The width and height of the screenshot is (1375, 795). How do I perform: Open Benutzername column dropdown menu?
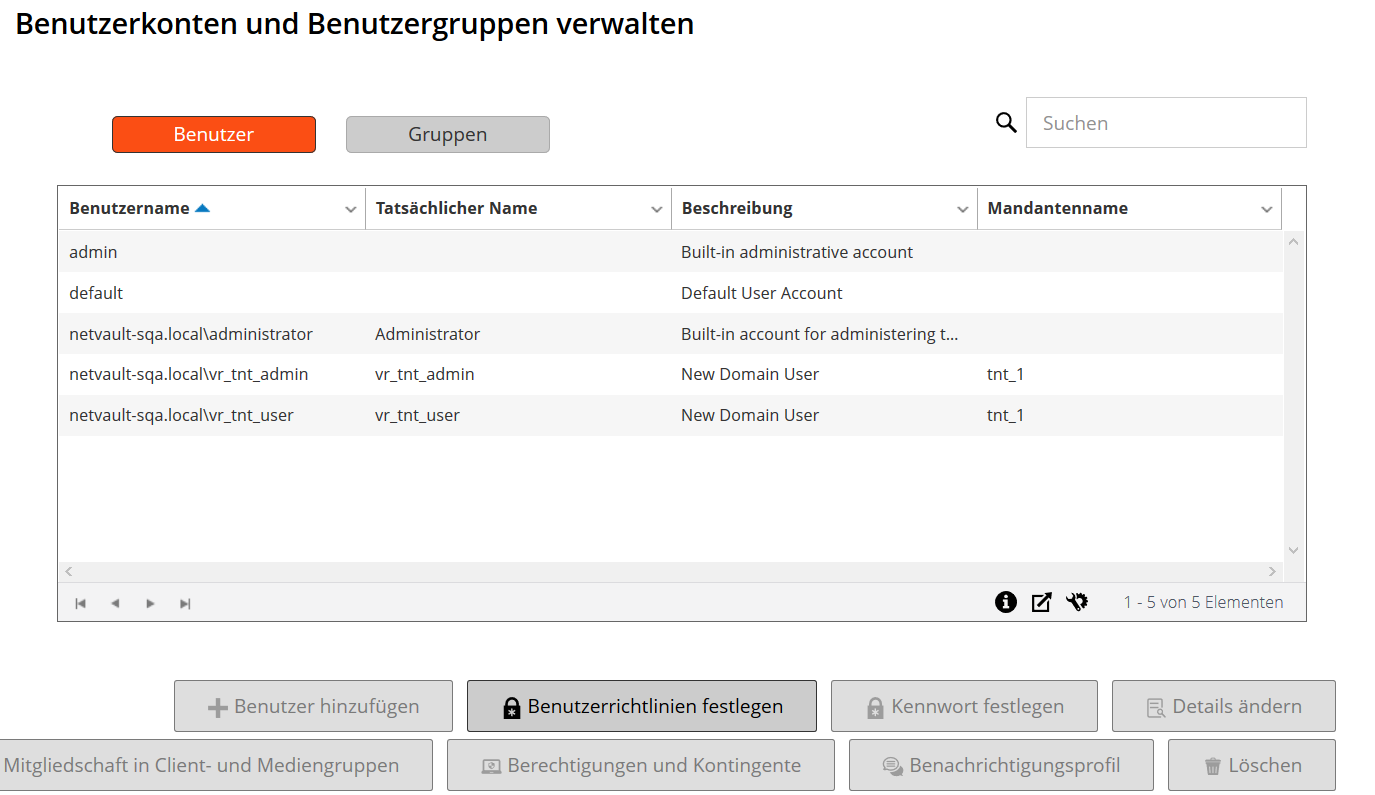coord(350,209)
